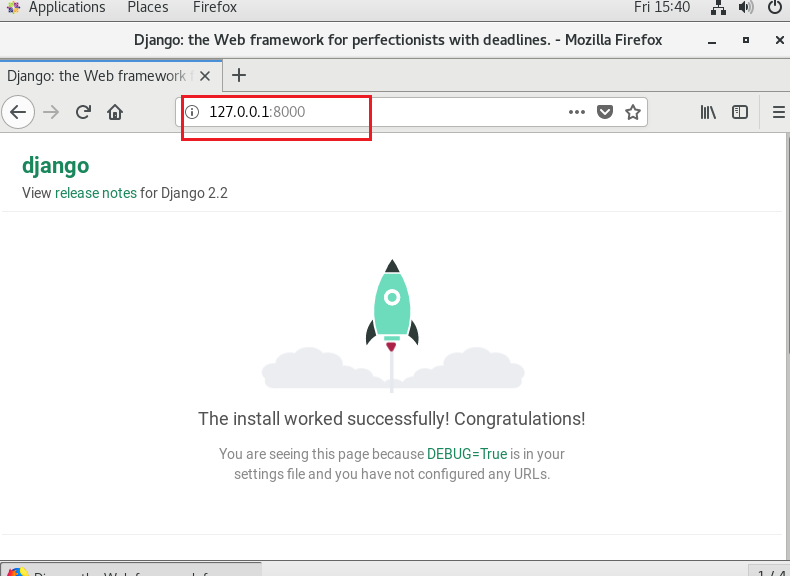
Task: Toggle the sidebar icon
Action: (x=740, y=112)
